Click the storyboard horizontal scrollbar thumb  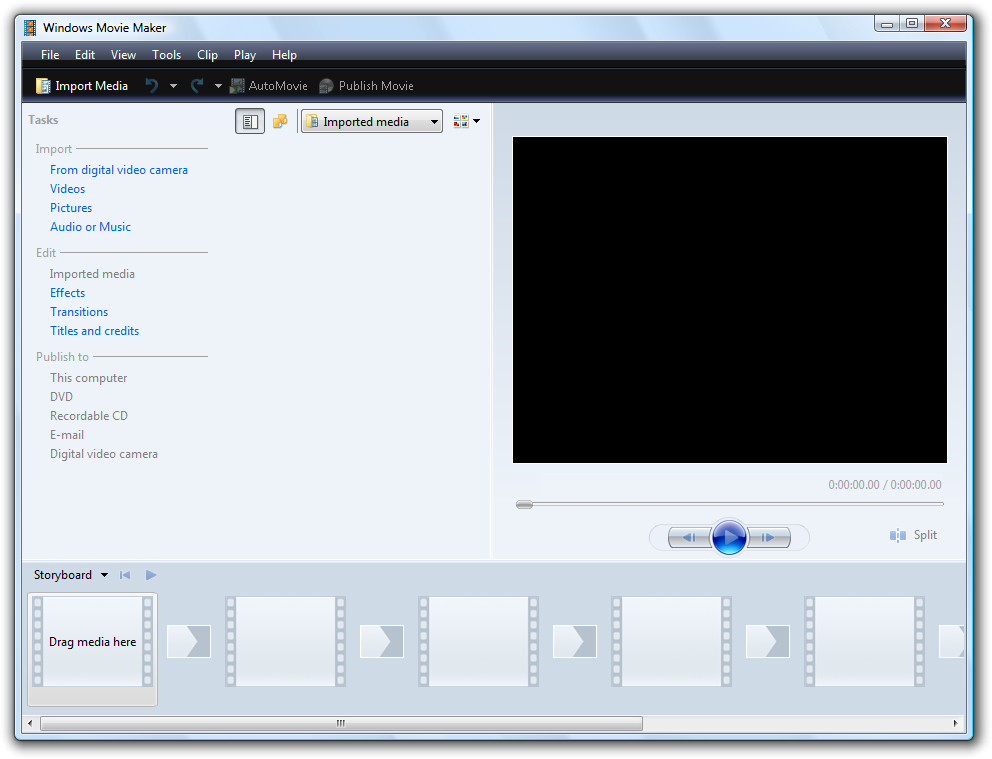pos(342,723)
